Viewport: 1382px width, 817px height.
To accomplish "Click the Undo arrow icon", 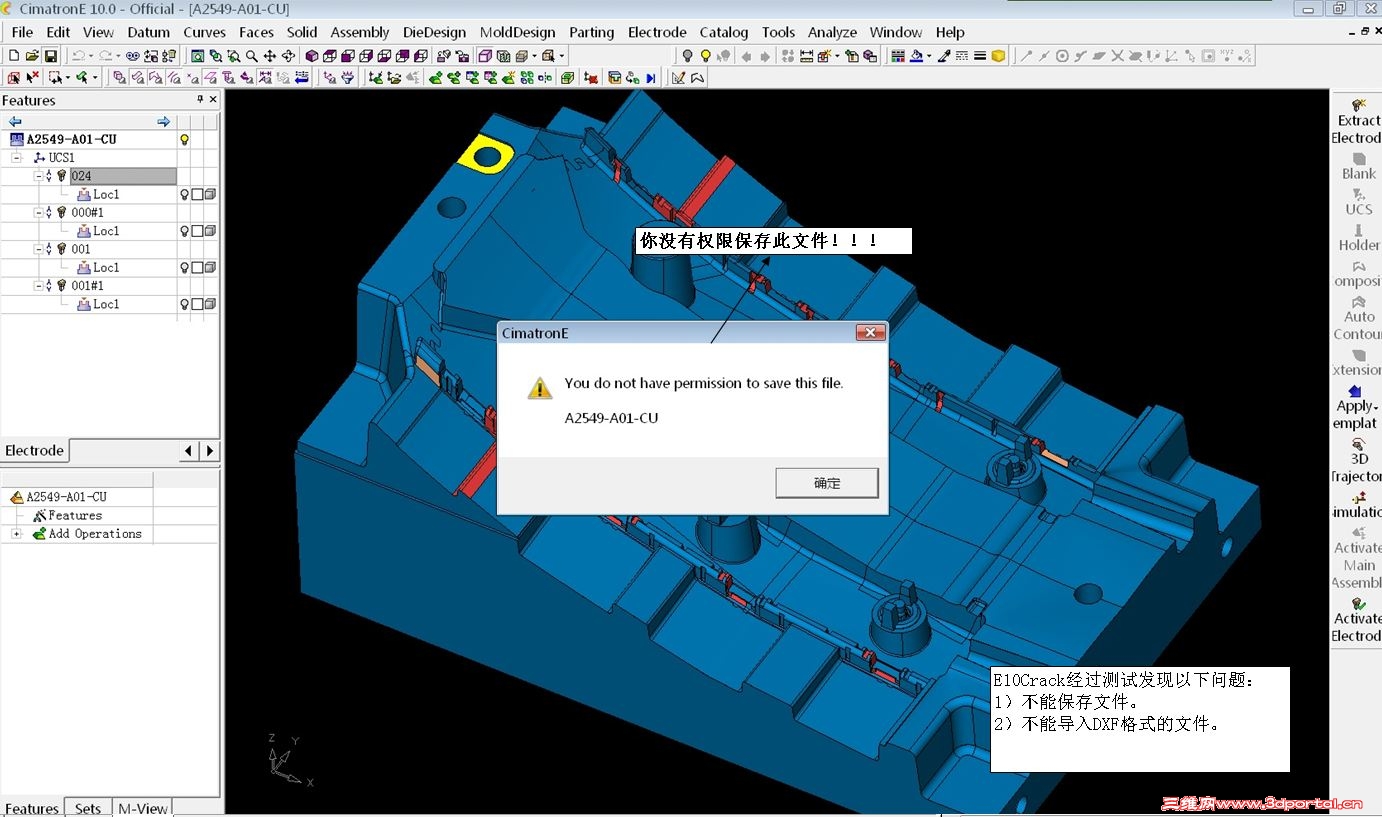I will [x=78, y=56].
